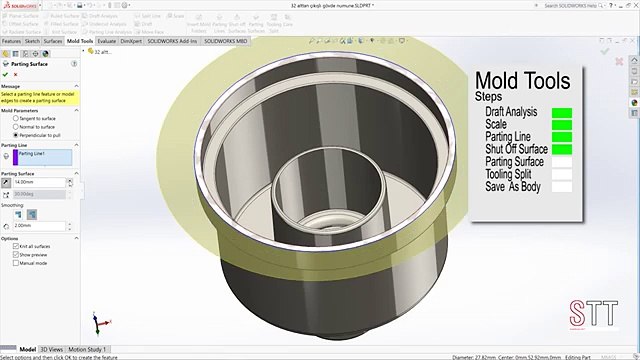This screenshot has width=640, height=360.
Task: Toggle Knit all surfaces checkbox
Action: coord(16,246)
